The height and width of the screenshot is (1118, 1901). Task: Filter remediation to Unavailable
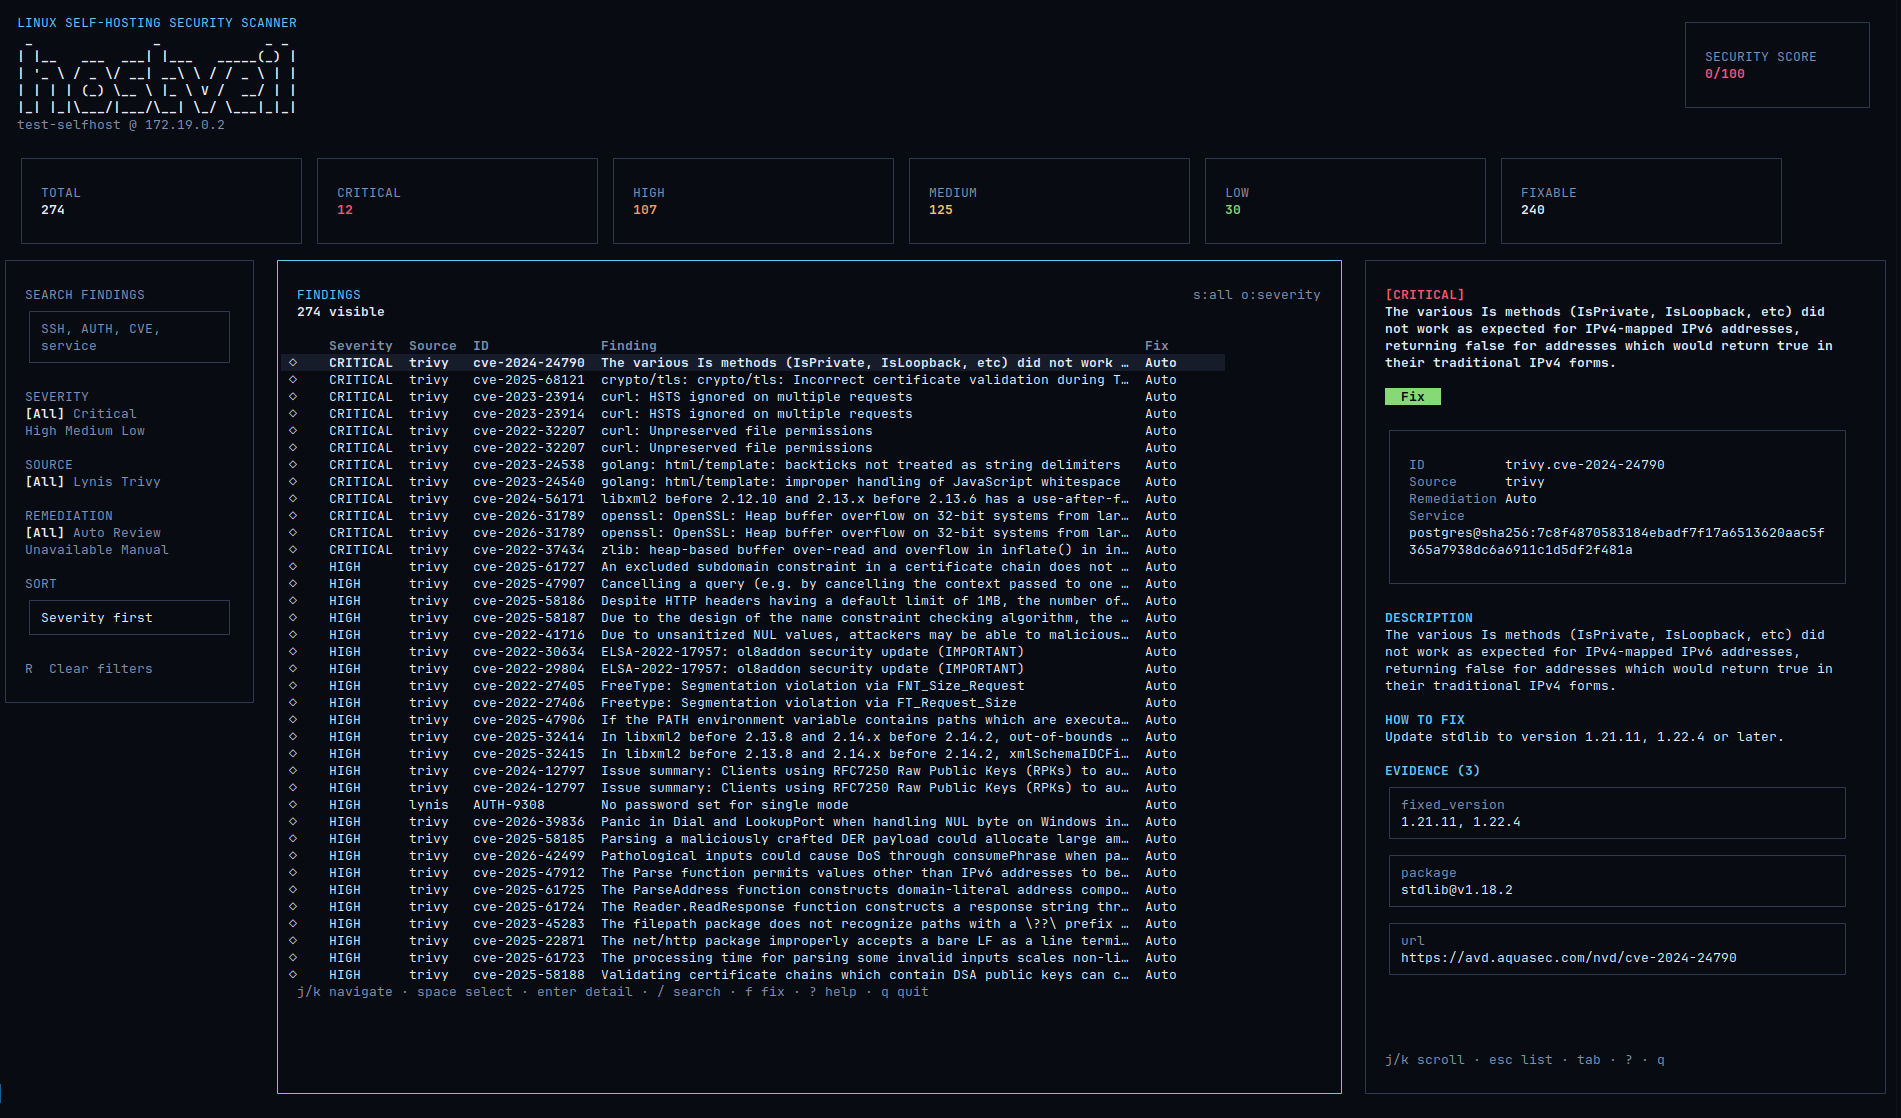(69, 550)
